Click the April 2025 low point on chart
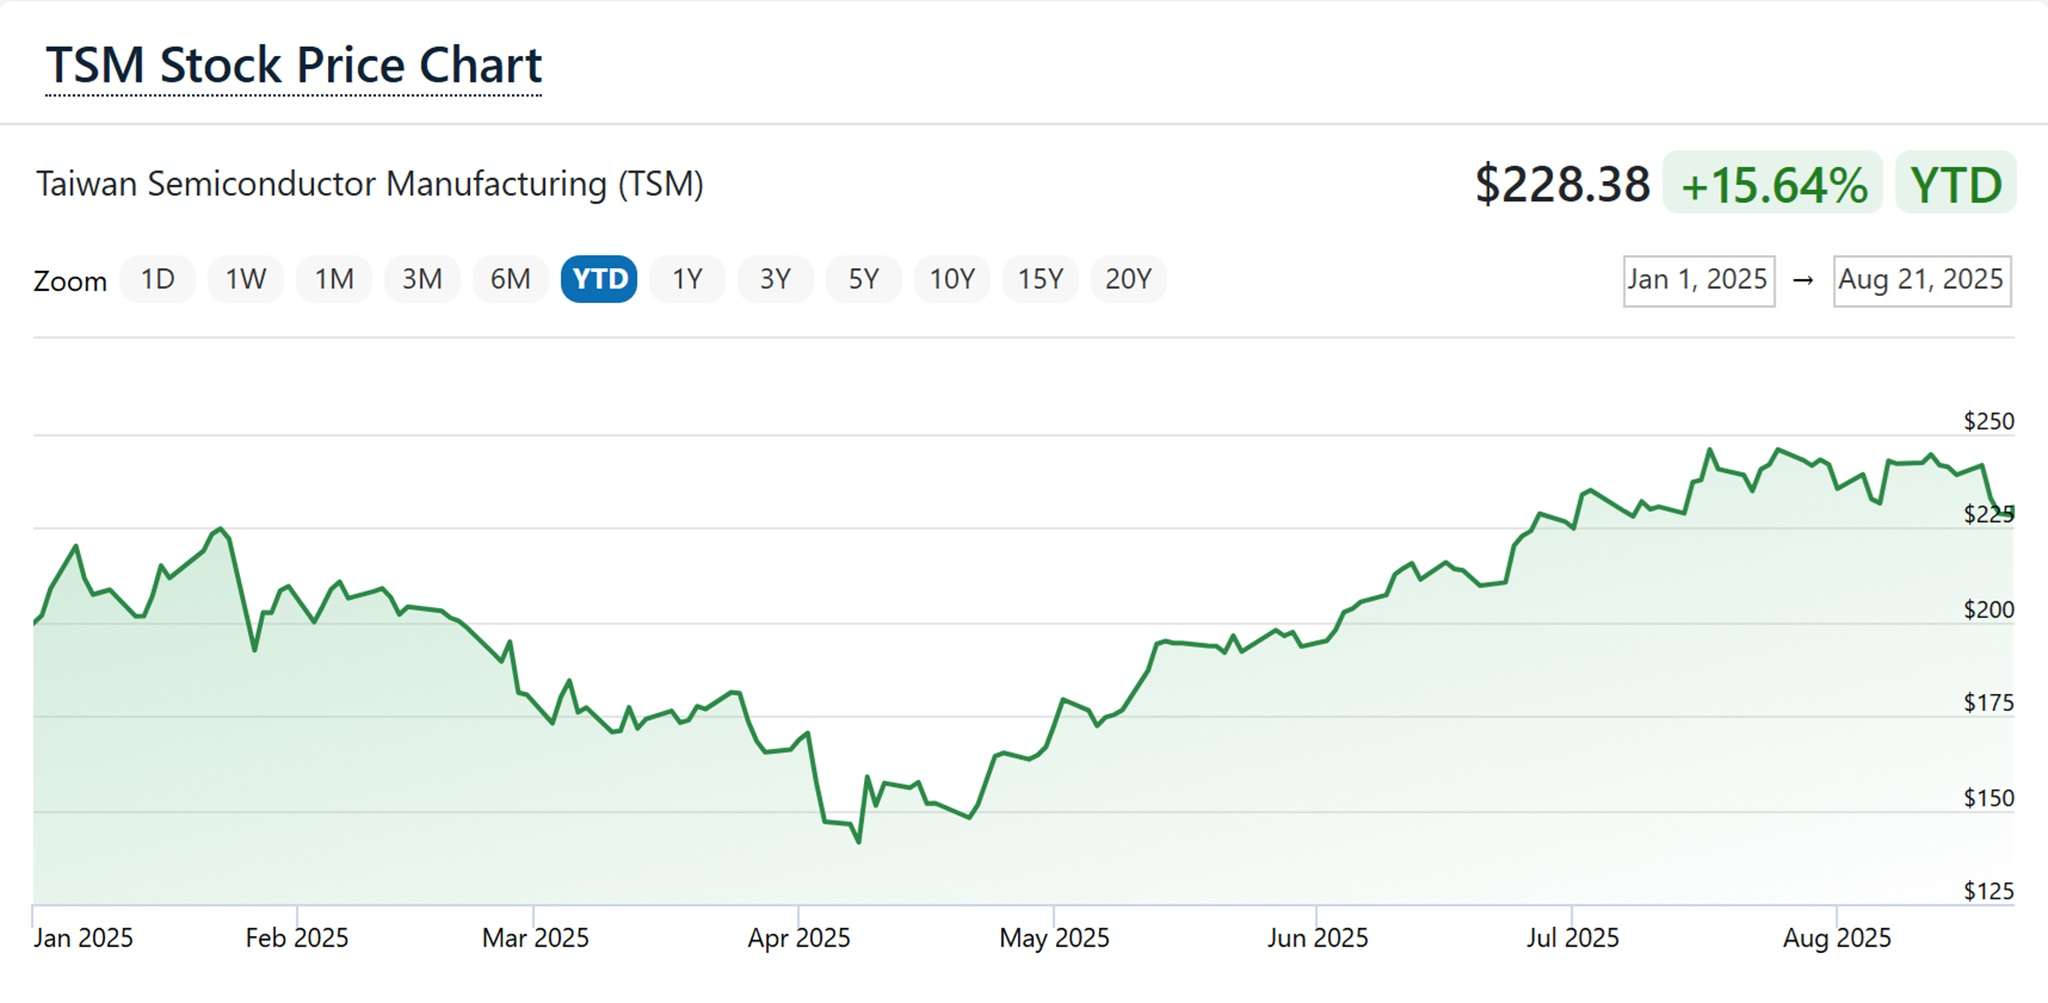The height and width of the screenshot is (1003, 2048). tap(859, 842)
